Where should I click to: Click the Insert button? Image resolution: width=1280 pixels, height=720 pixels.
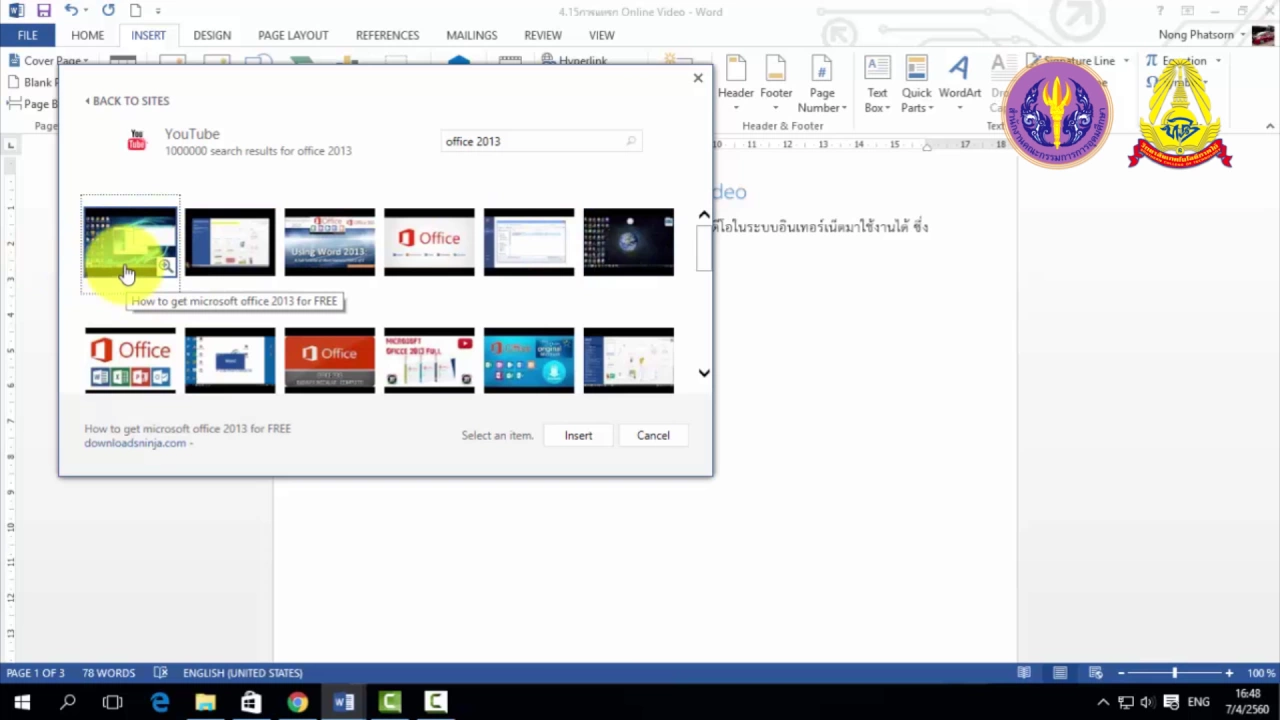(x=578, y=435)
